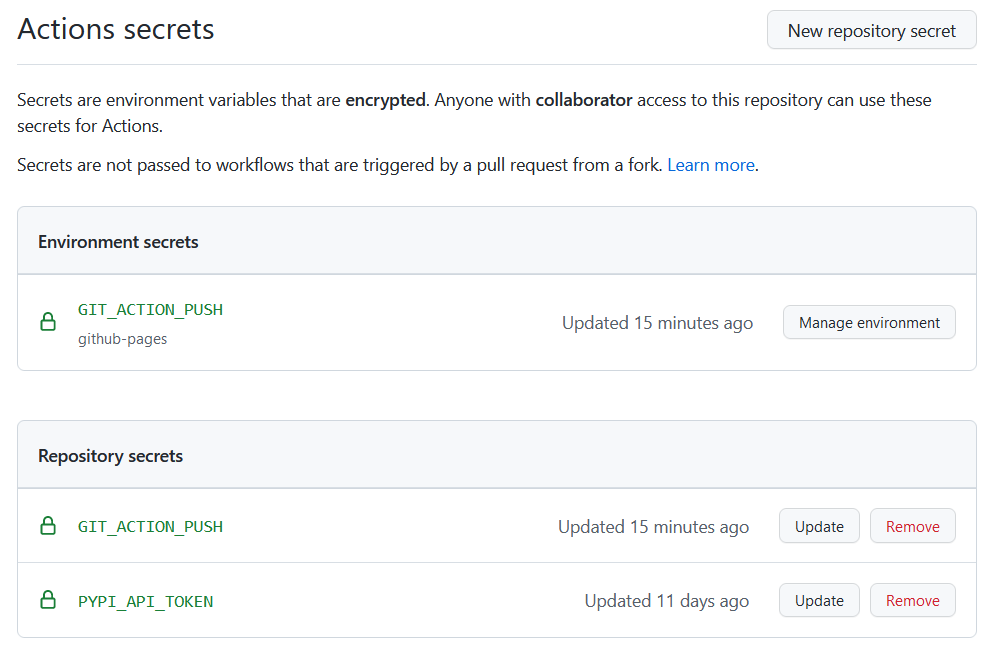Remove the GIT_ACTION_PUSH repository secret

[x=912, y=526]
